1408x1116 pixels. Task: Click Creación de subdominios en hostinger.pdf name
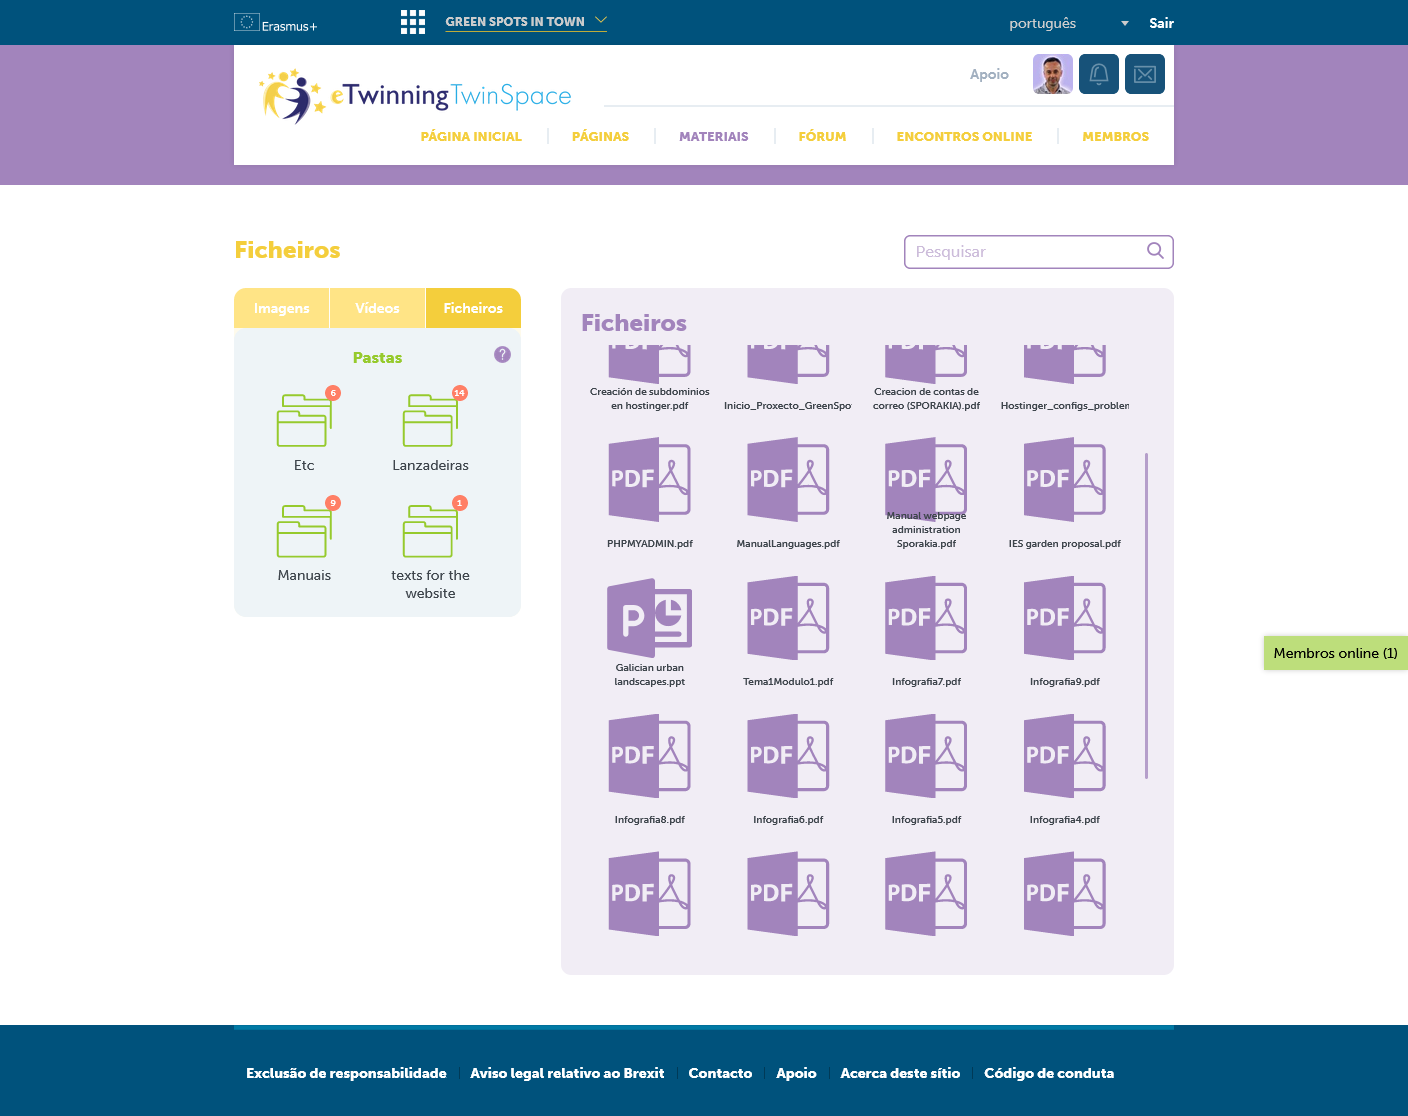[x=650, y=399]
